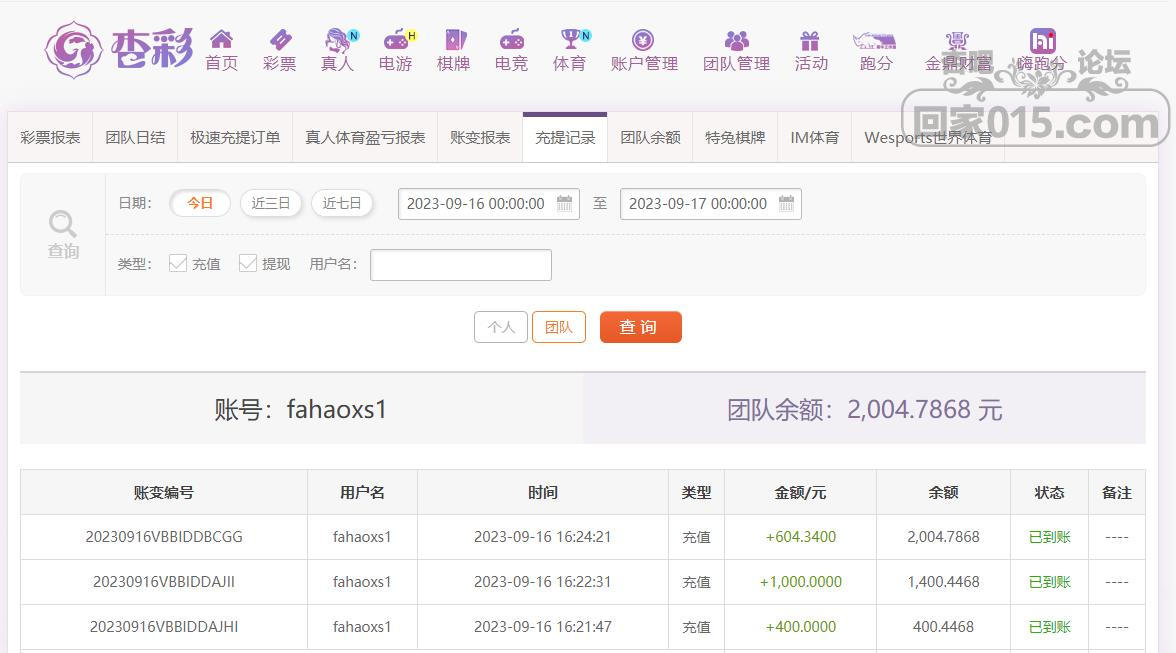
Task: Click the 时间 column header
Action: click(x=542, y=493)
